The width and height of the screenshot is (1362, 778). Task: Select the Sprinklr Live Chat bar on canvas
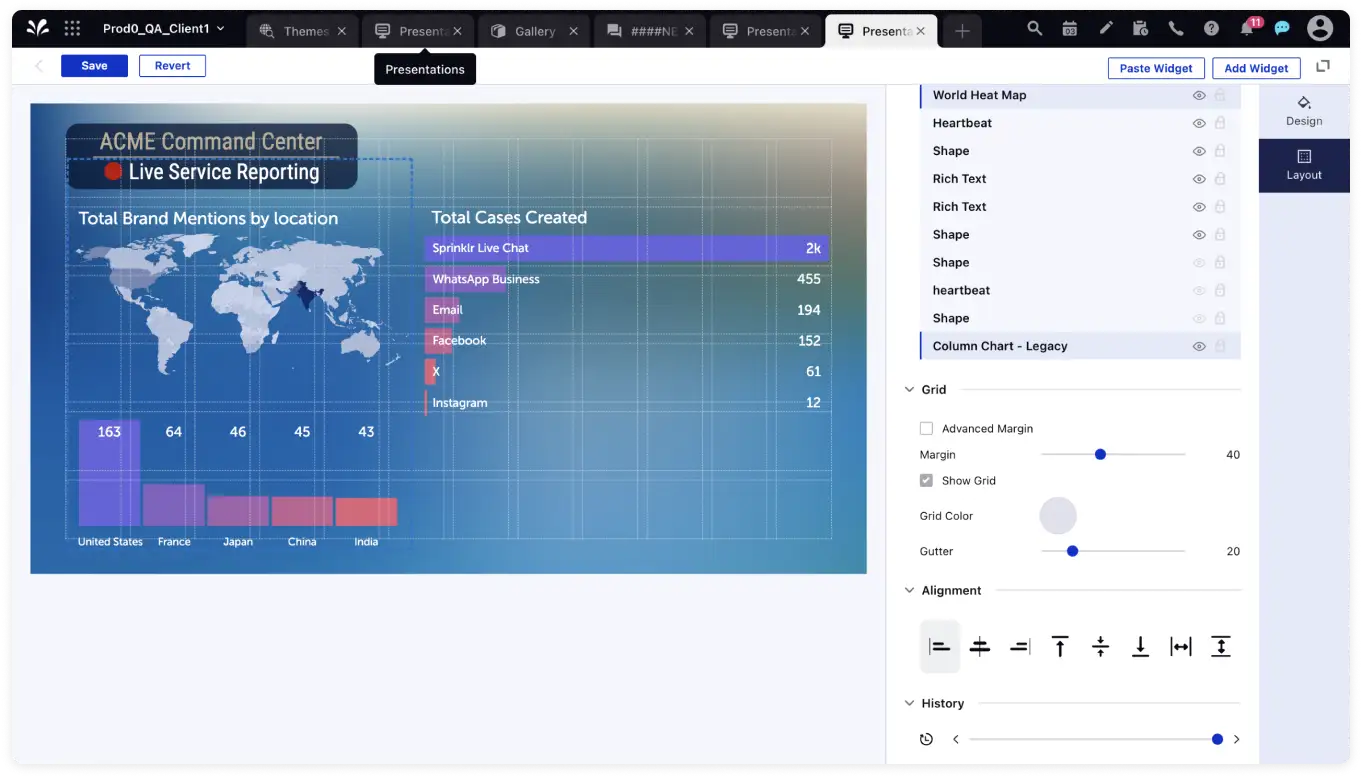coord(627,248)
